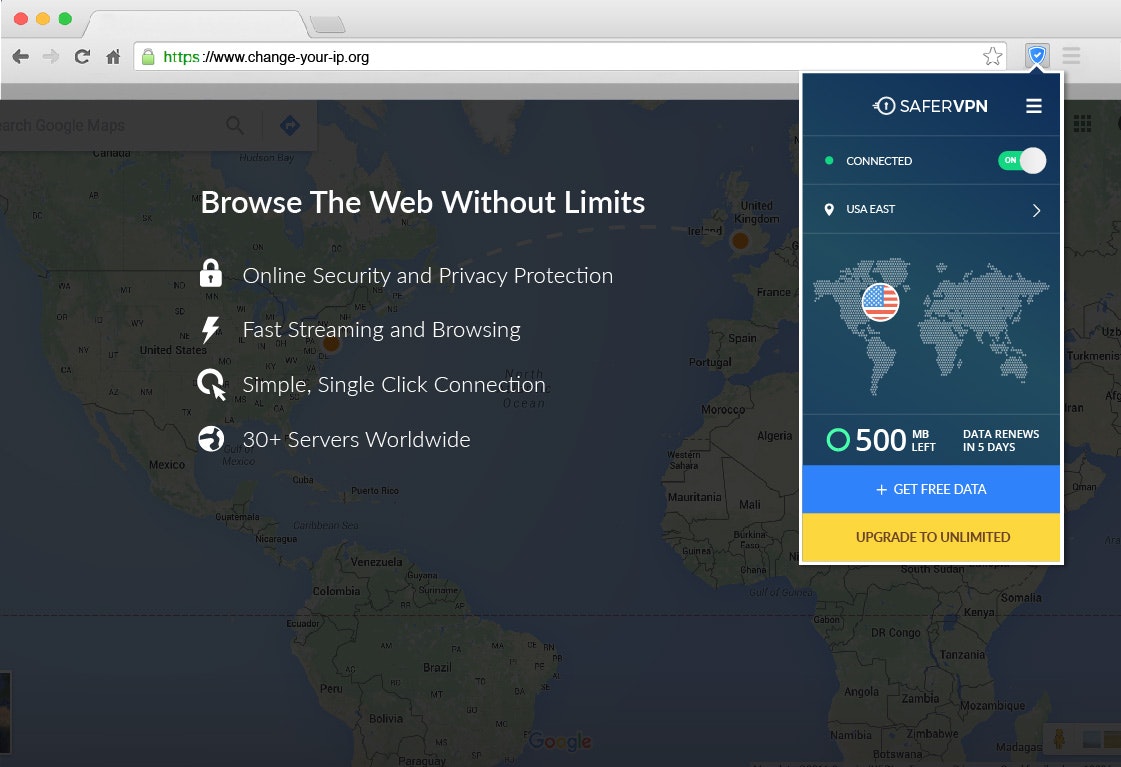This screenshot has height=767, width=1121.
Task: Click the green padlock in address bar
Action: point(148,56)
